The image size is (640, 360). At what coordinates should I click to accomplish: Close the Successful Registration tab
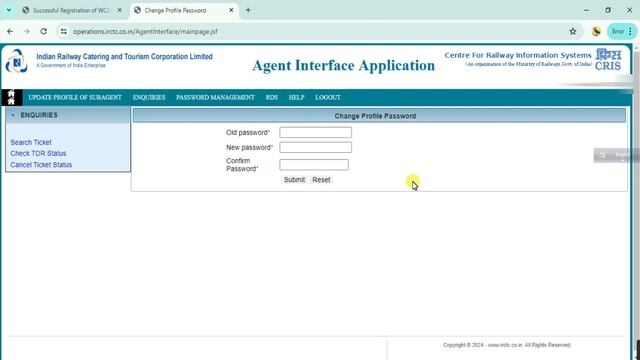point(120,10)
